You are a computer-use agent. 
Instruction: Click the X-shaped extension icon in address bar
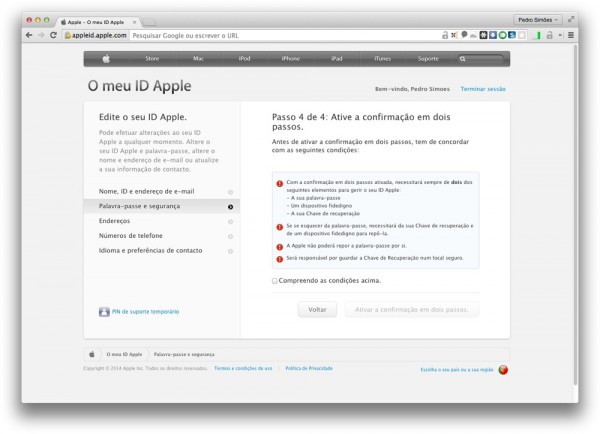(454, 35)
